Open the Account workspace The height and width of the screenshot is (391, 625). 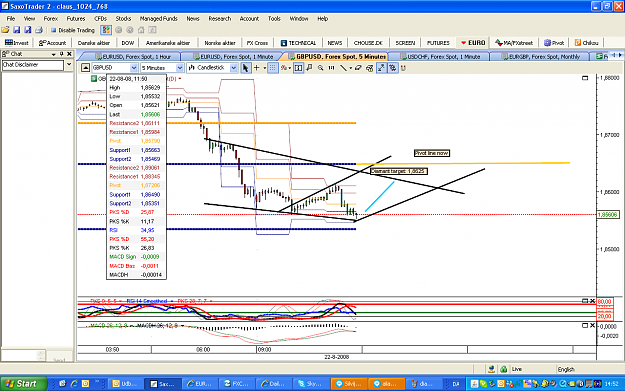click(53, 43)
